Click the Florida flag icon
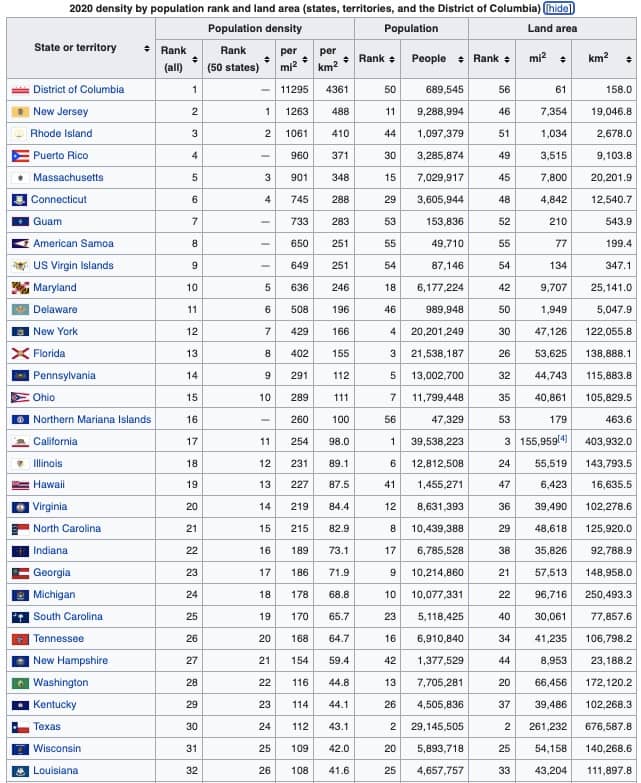641x783 pixels. coord(20,354)
